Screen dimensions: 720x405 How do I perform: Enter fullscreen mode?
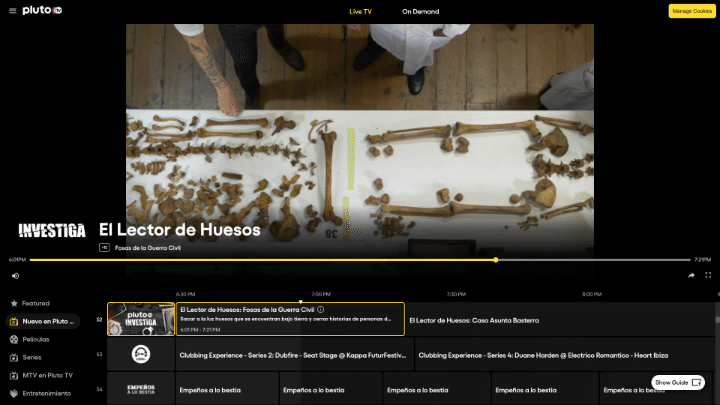click(x=708, y=275)
